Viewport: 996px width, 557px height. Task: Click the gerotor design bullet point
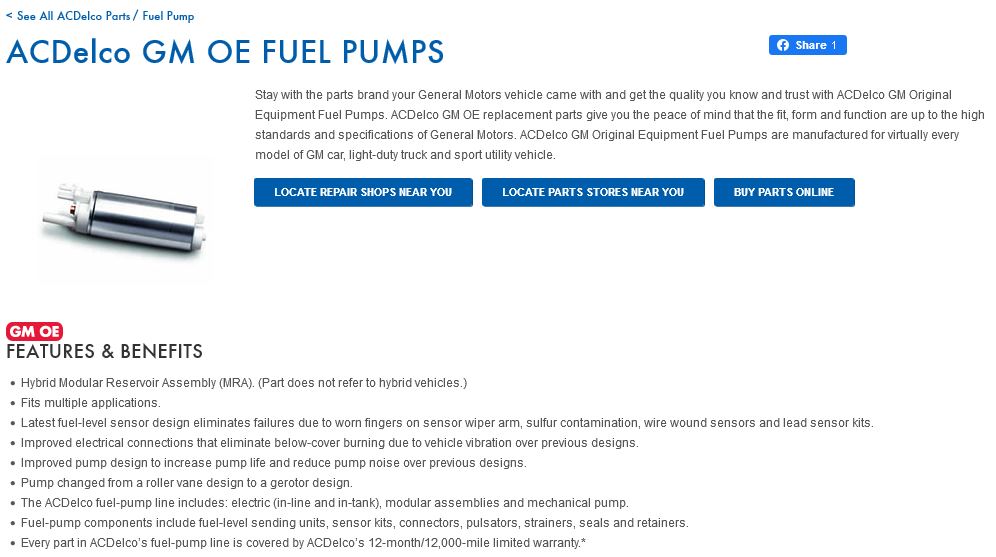pyautogui.click(x=186, y=483)
